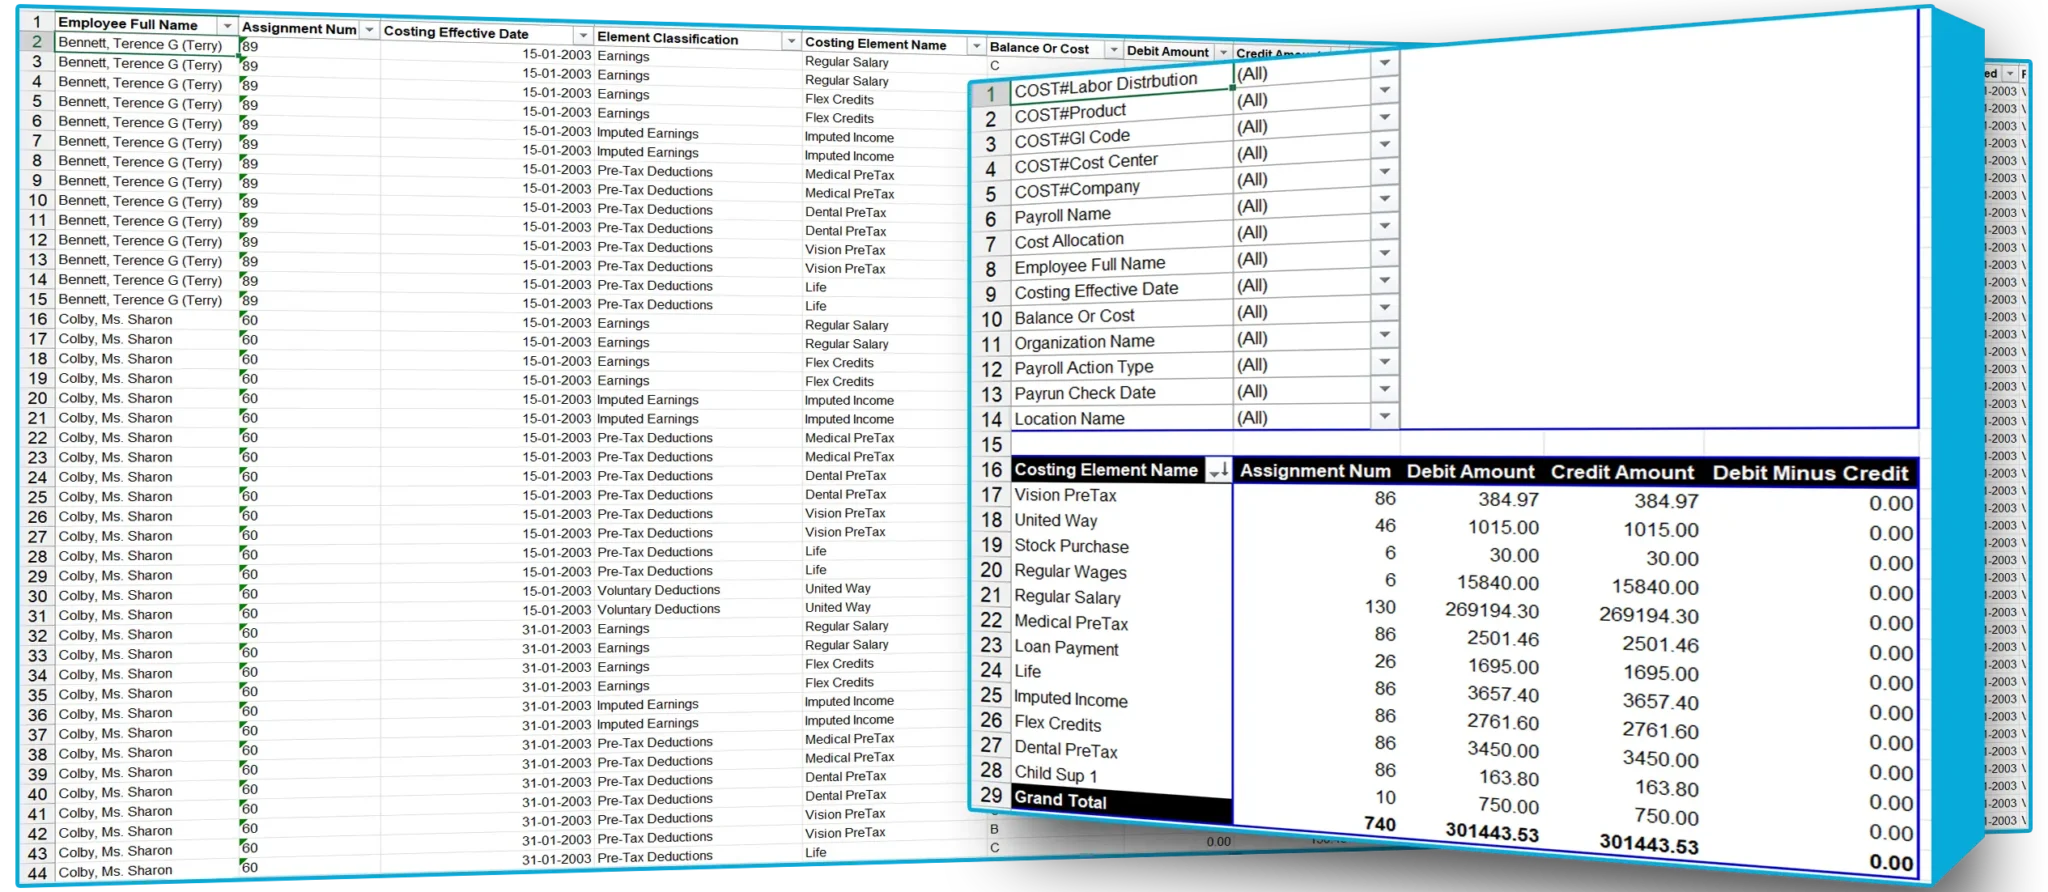Click the Balance Or Cost filter arrow
Viewport: 2048px width, 892px height.
click(1113, 49)
